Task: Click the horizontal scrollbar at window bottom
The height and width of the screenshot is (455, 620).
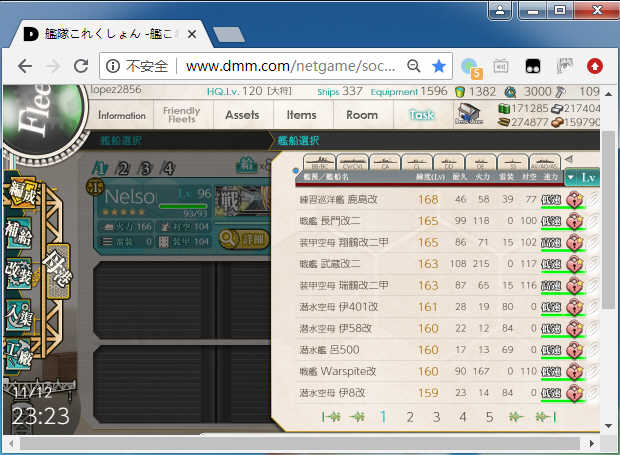Action: [x=300, y=444]
